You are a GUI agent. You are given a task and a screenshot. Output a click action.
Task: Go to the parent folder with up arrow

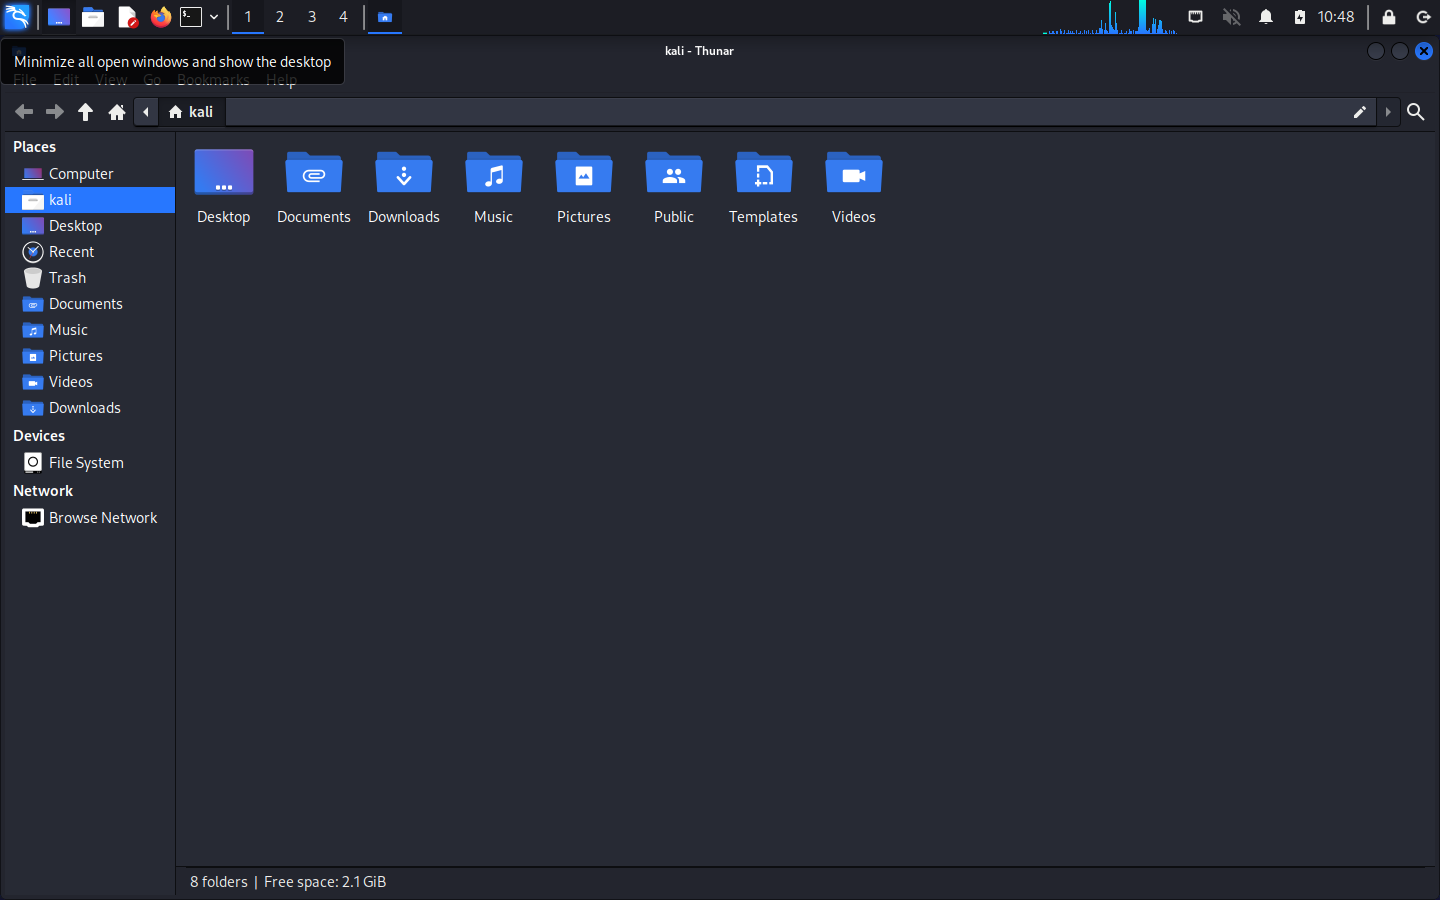pyautogui.click(x=86, y=112)
